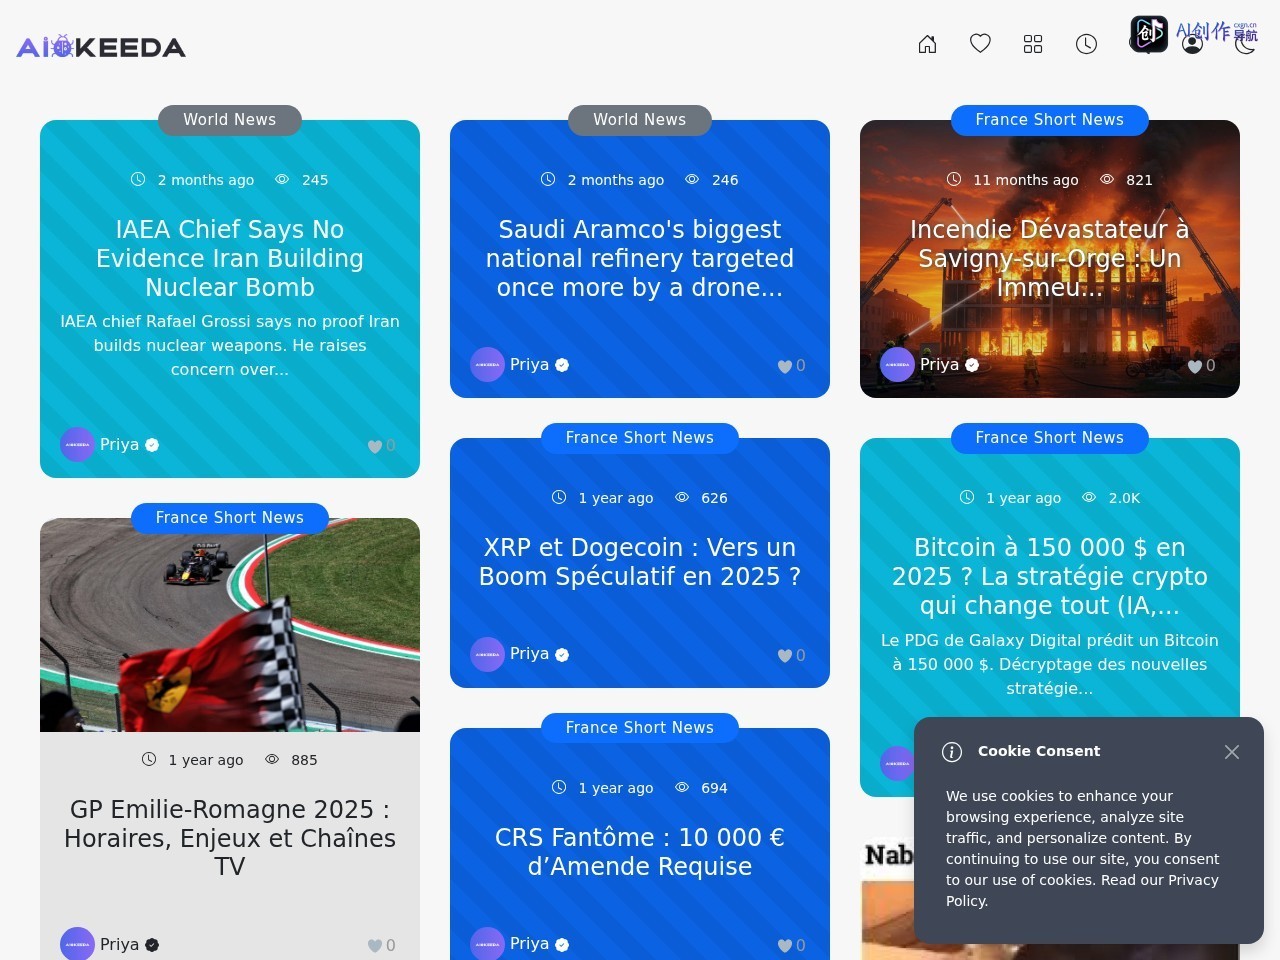Click verified badge beside Priya on IAEA card

[152, 445]
